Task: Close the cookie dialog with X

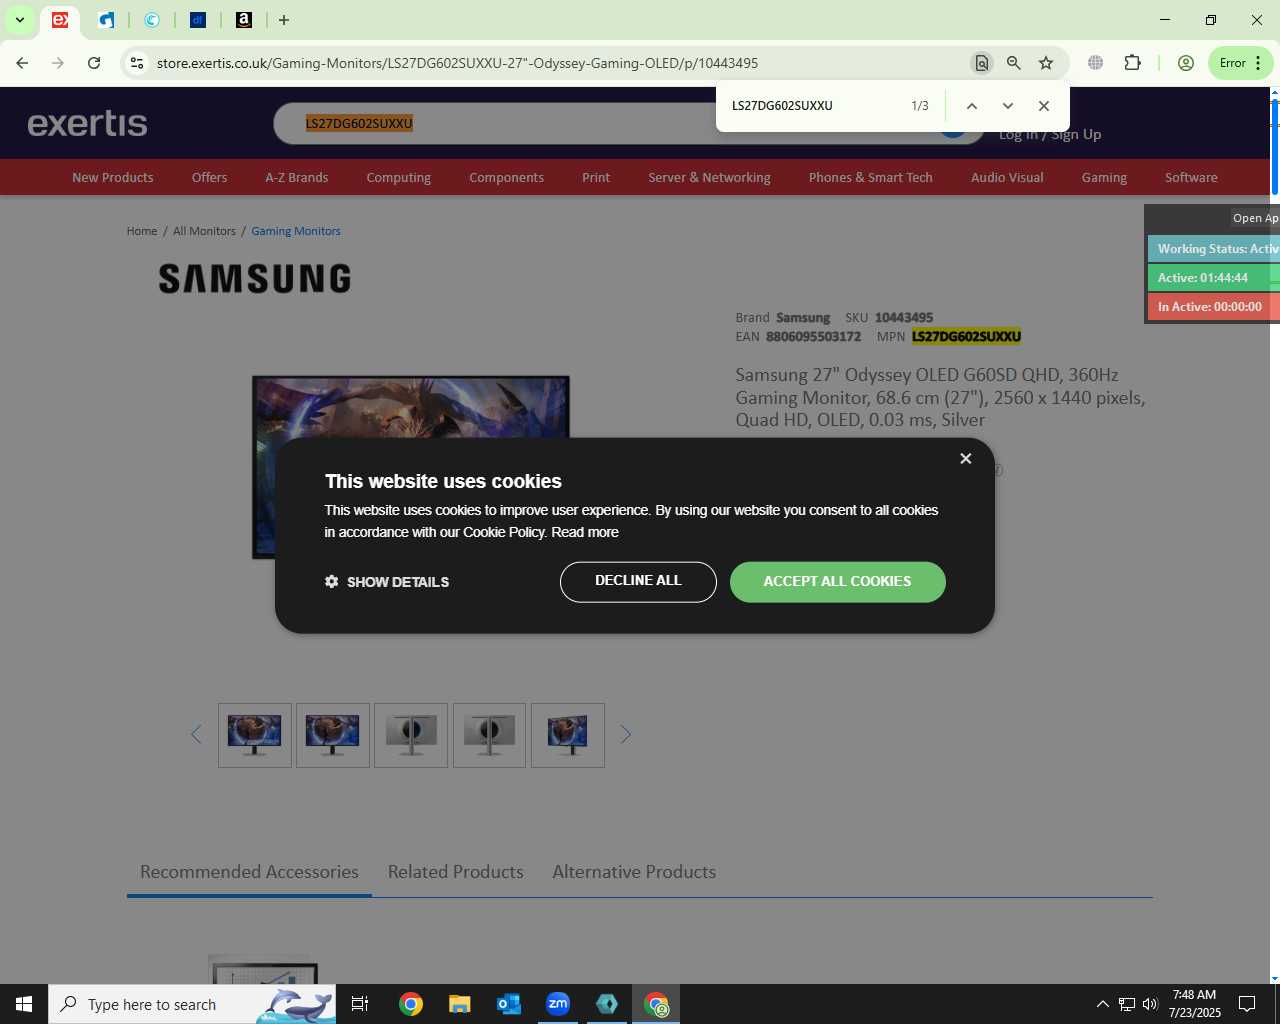Action: [965, 458]
